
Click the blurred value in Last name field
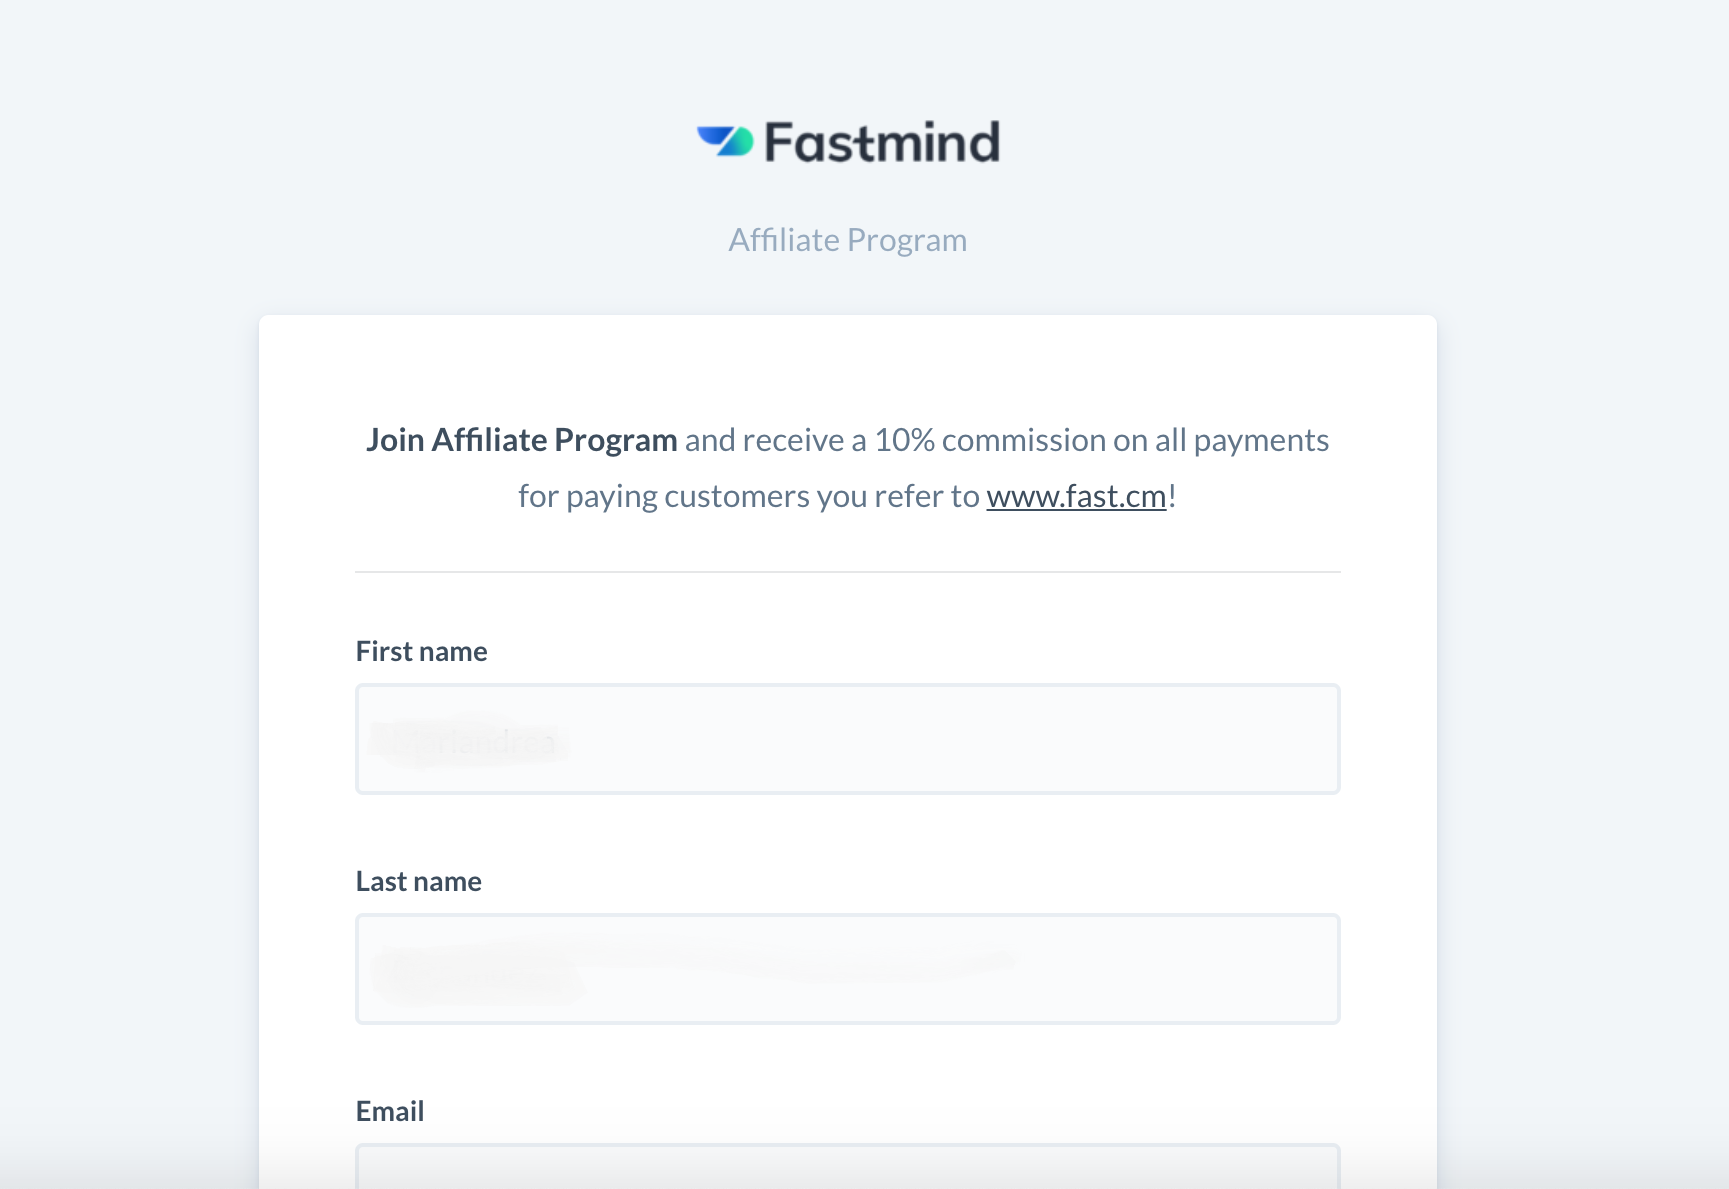point(478,972)
